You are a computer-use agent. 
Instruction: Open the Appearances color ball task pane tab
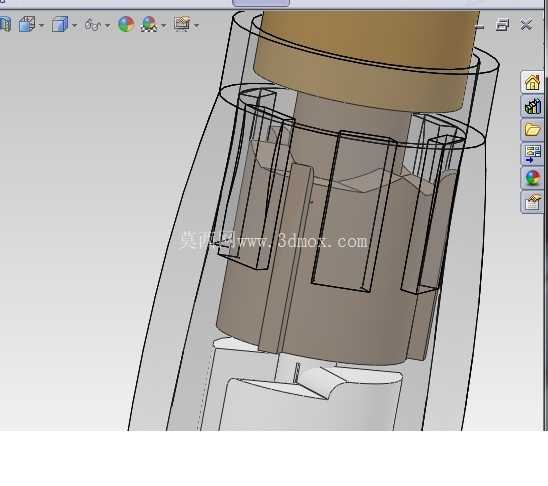click(532, 178)
